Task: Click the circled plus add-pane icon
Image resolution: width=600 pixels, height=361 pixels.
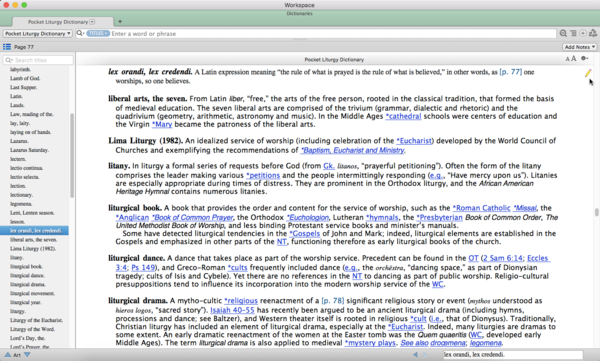Action: (x=583, y=33)
